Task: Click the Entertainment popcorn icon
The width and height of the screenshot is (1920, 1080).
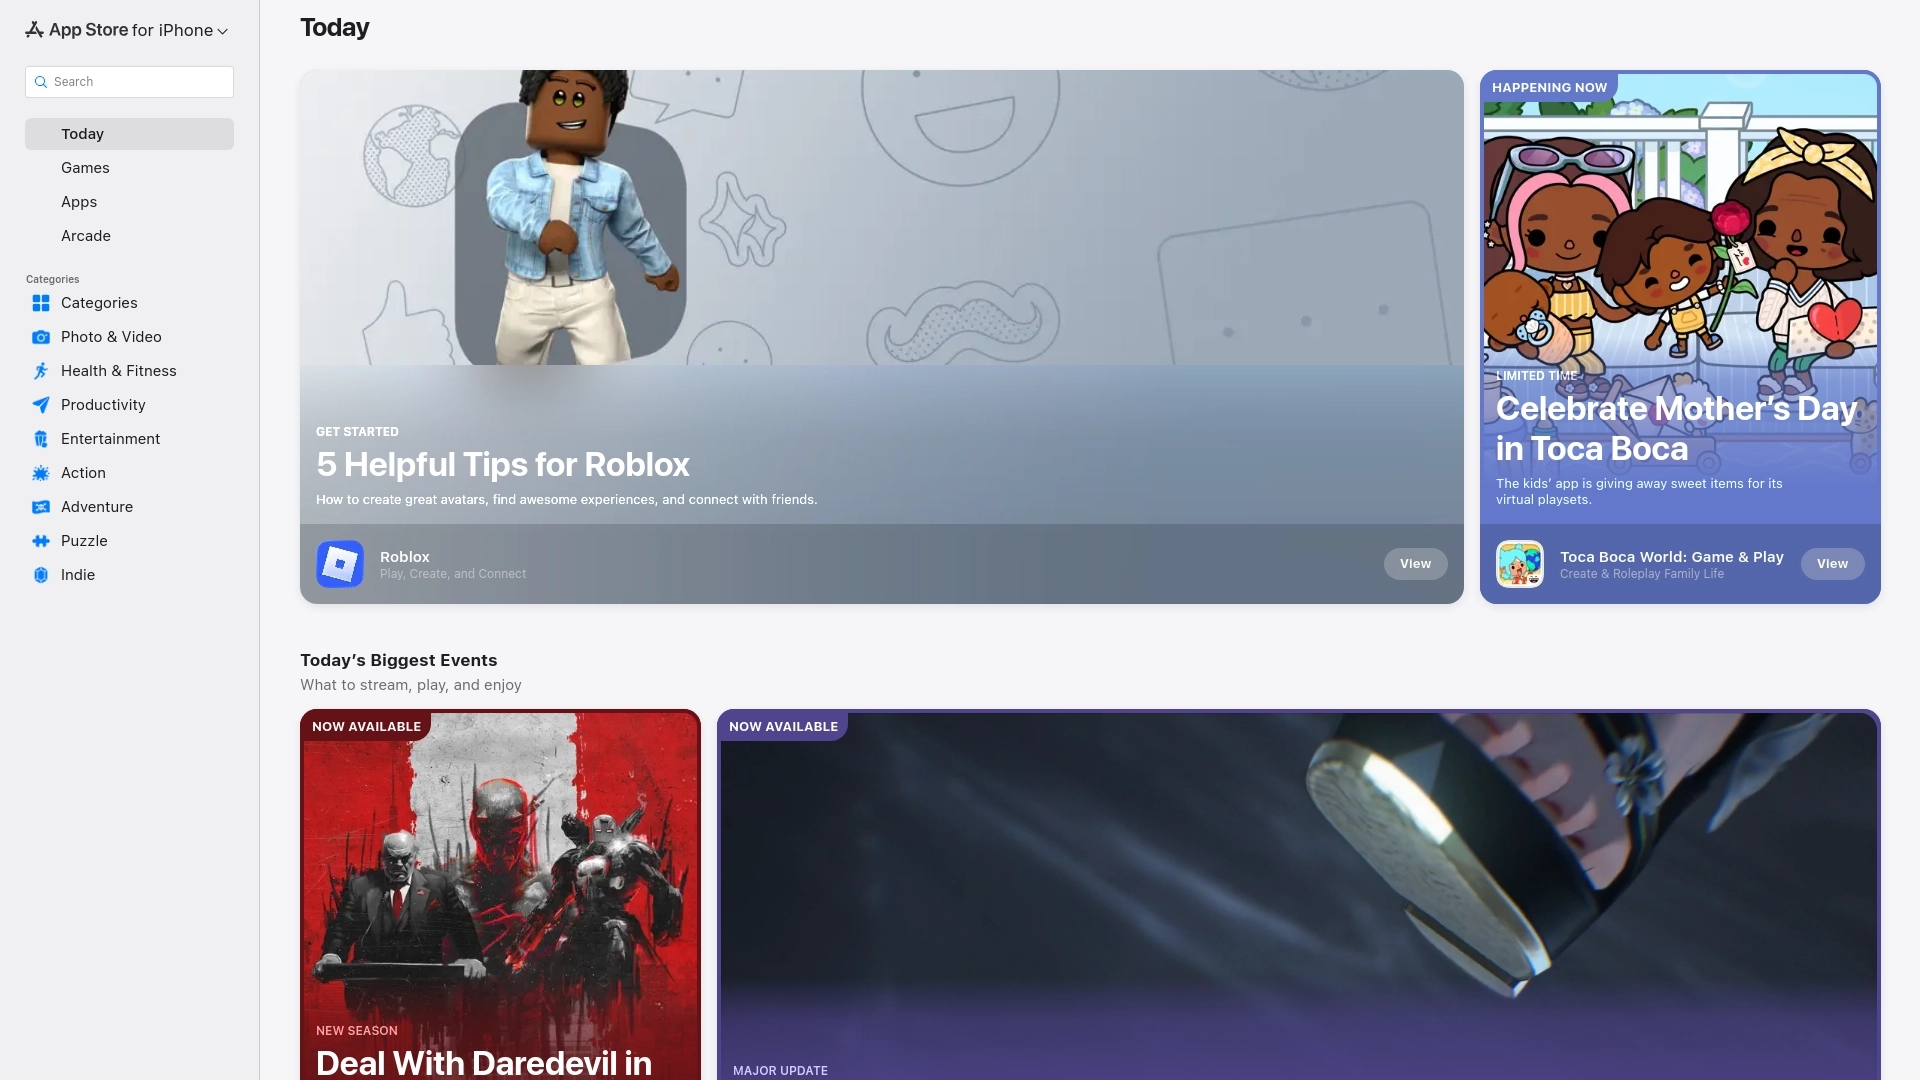Action: pos(41,439)
